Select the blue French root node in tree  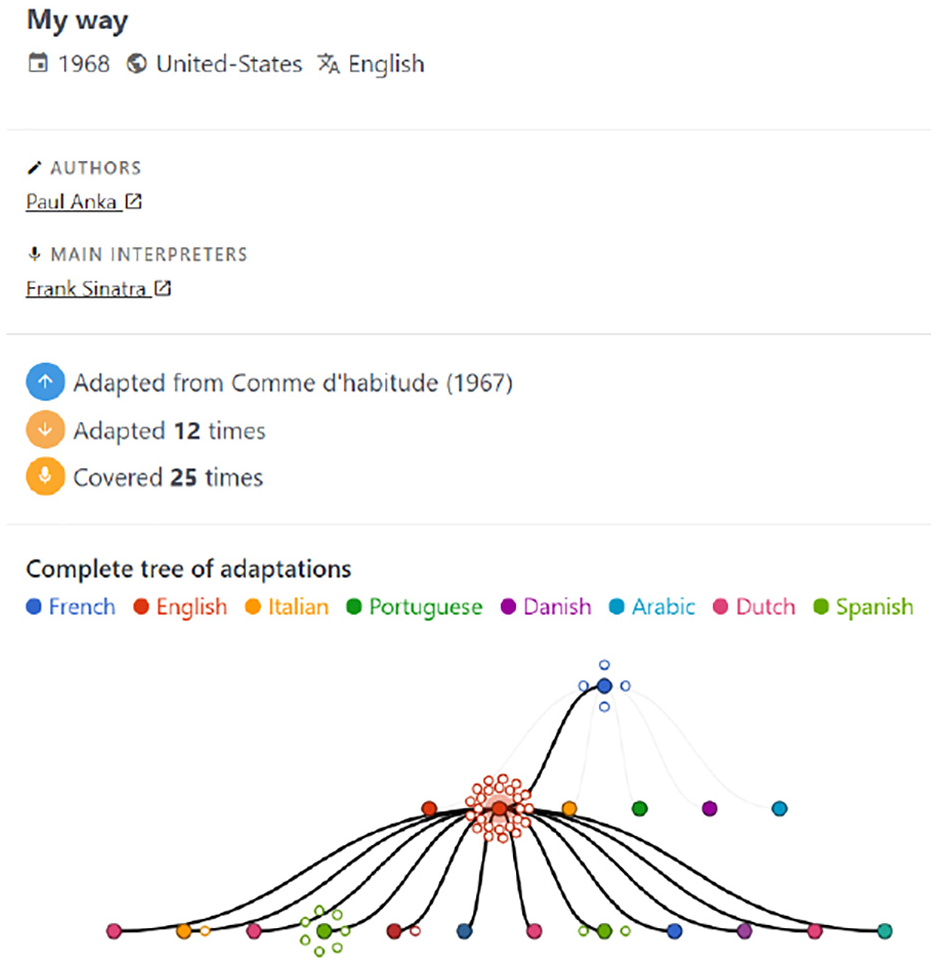604,686
